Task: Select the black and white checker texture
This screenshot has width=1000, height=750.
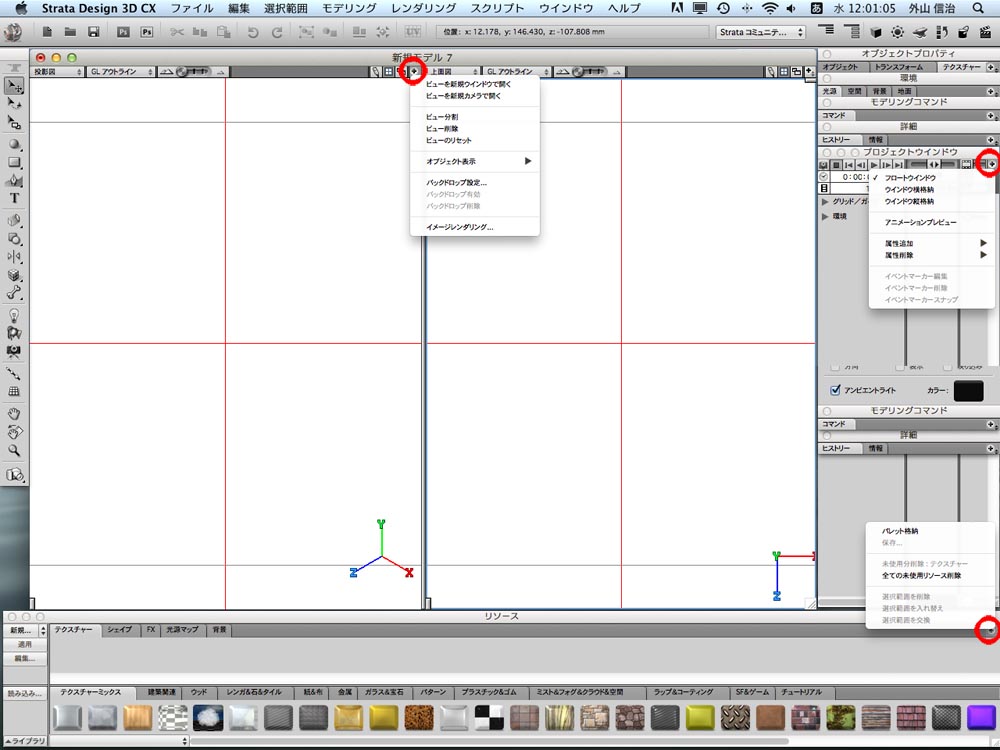Action: [489, 718]
